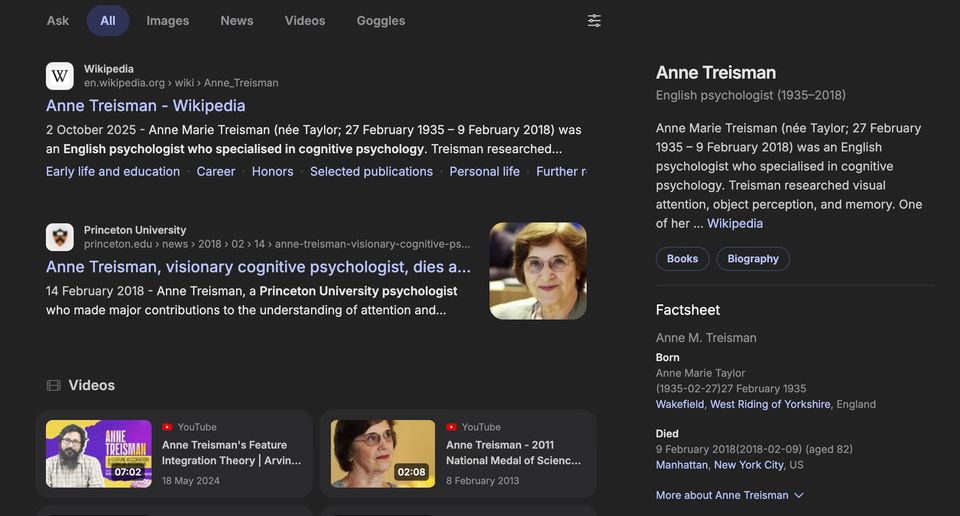Open the truncated Further section link
Viewport: 960px width, 516px height.
[561, 171]
